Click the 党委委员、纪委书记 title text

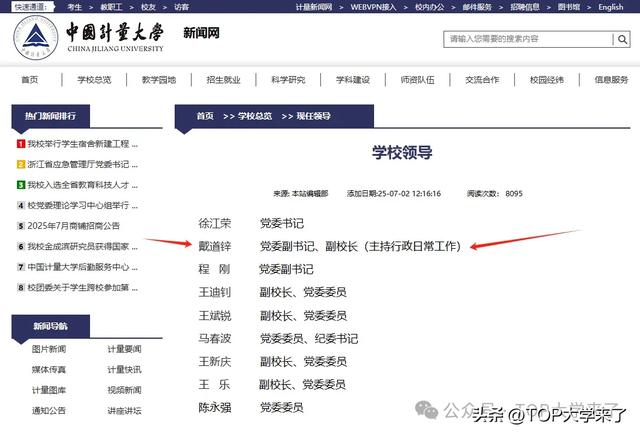pyautogui.click(x=309, y=338)
